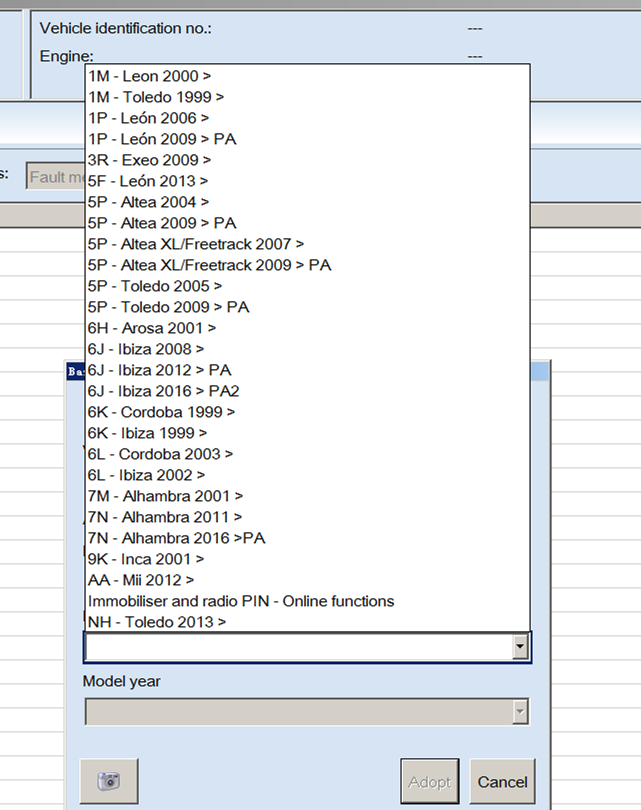The height and width of the screenshot is (810, 641).
Task: Select 6H - Arosa 2001 >
Action: coord(307,328)
